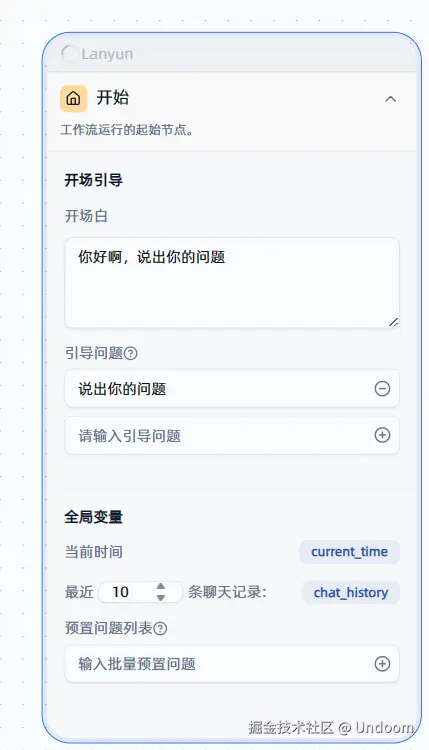This screenshot has height=750, width=429.
Task: Increase chat record count stepper up
Action: [161, 586]
